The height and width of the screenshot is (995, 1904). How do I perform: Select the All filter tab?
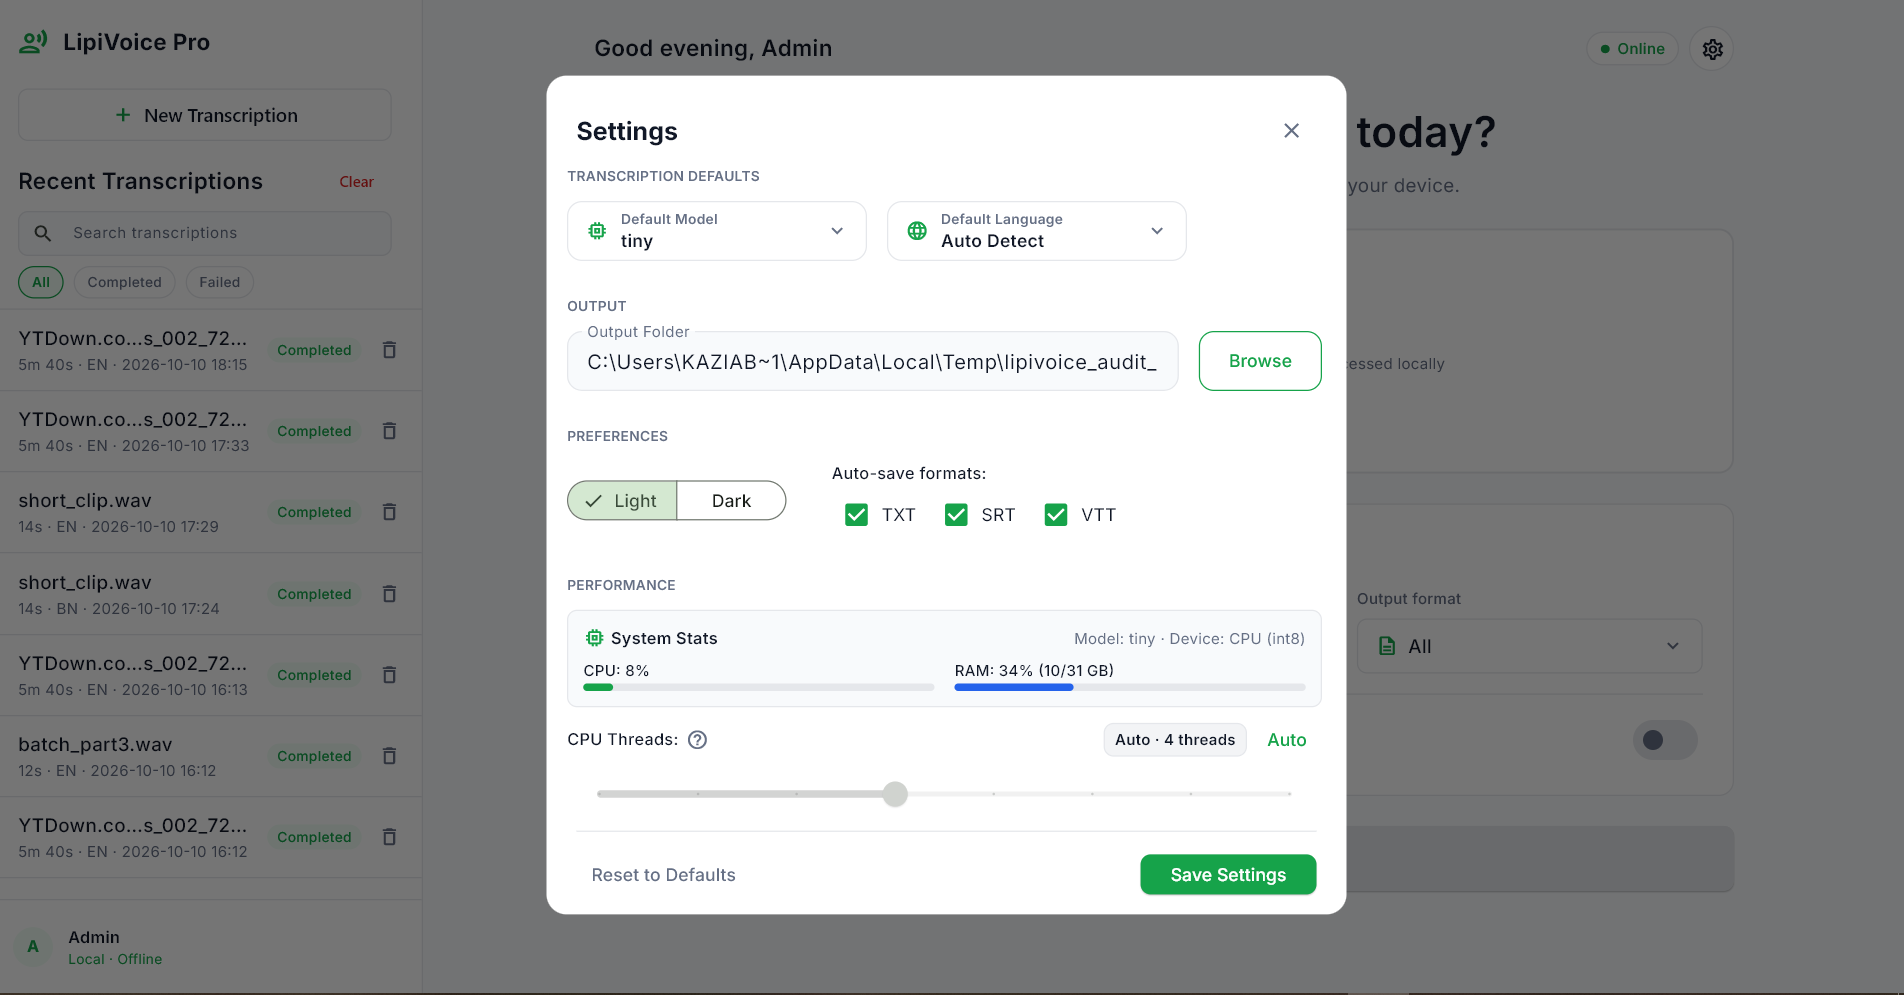pos(41,282)
